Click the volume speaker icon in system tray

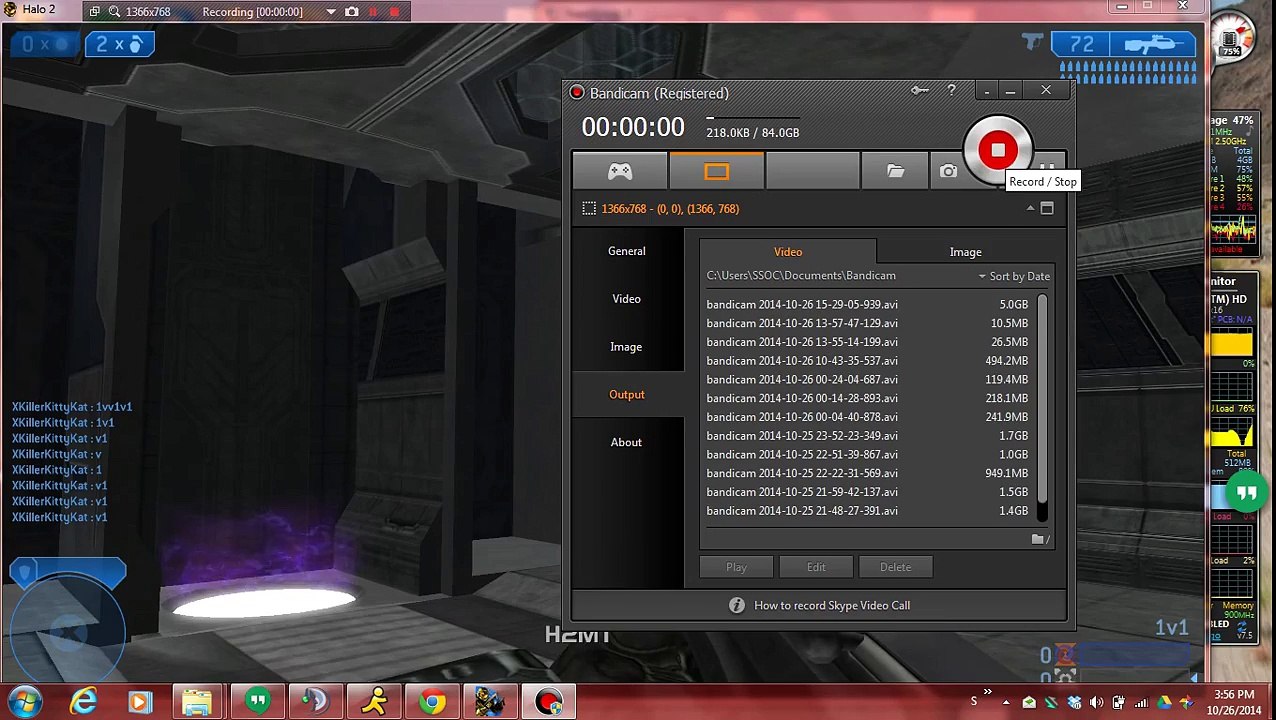[x=1097, y=703]
